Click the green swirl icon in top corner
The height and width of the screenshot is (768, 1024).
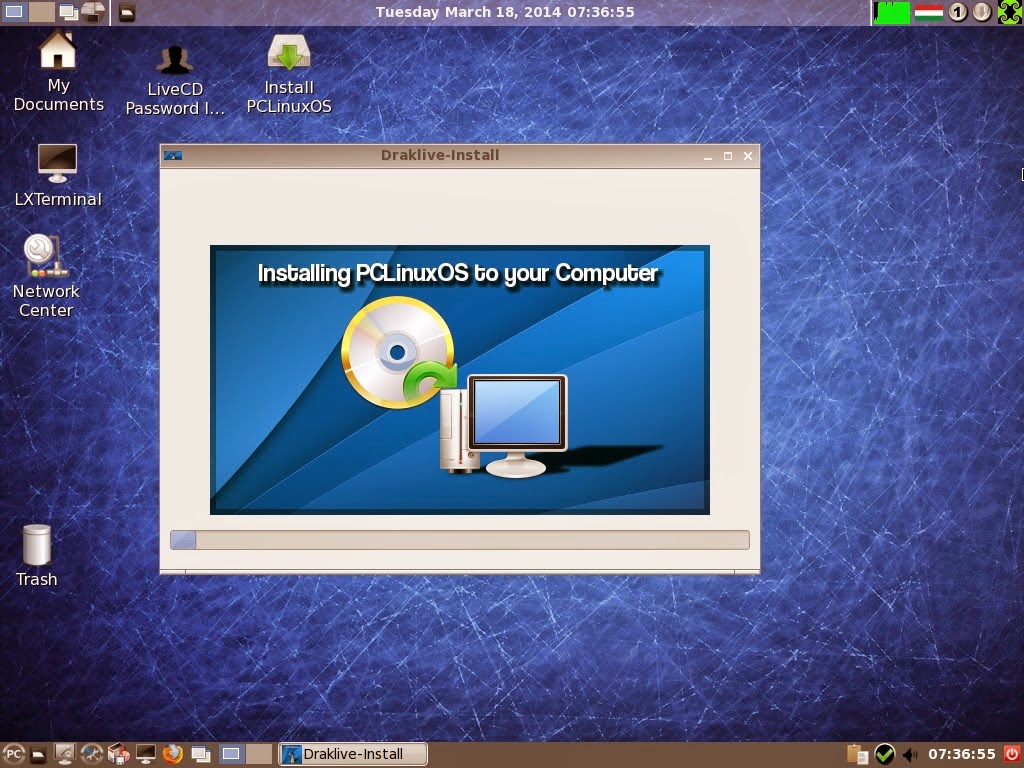coord(1010,12)
